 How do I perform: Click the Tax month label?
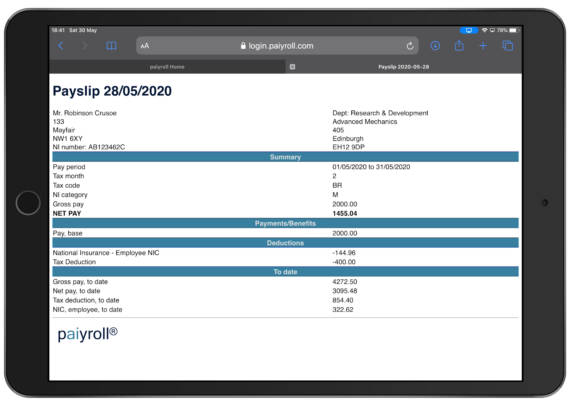pos(68,176)
